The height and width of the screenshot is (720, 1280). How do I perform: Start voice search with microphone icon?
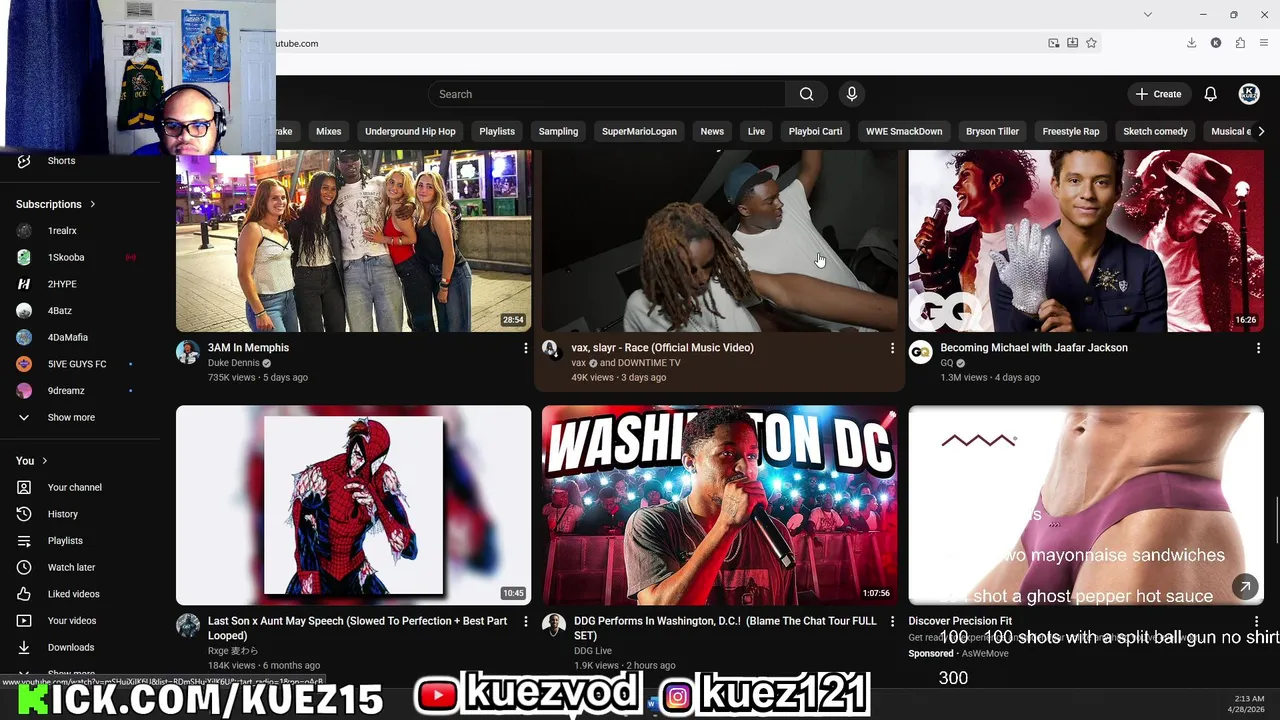coord(852,94)
